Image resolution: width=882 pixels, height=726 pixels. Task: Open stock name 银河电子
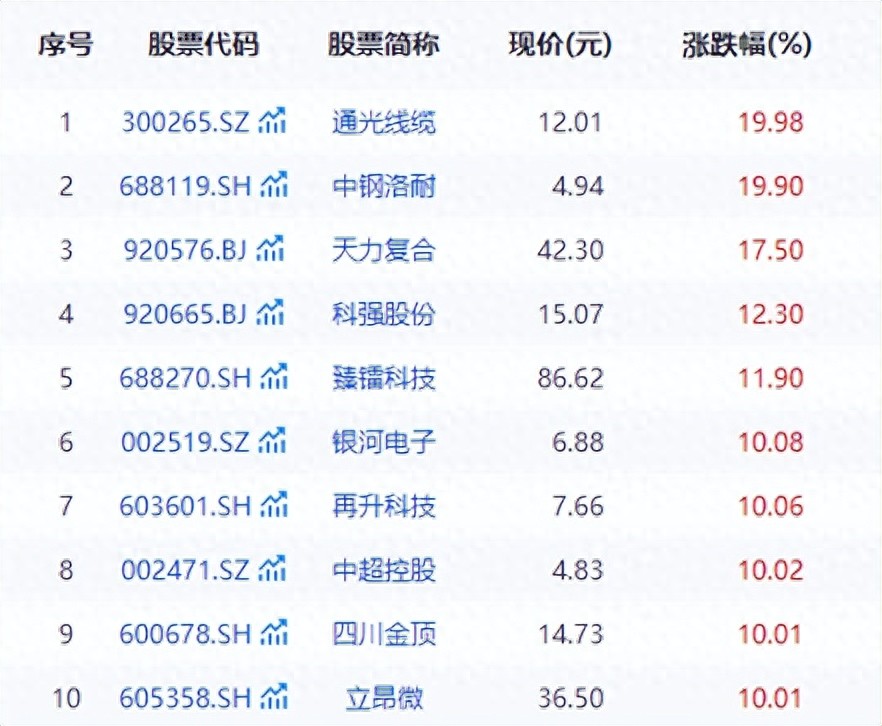click(384, 443)
